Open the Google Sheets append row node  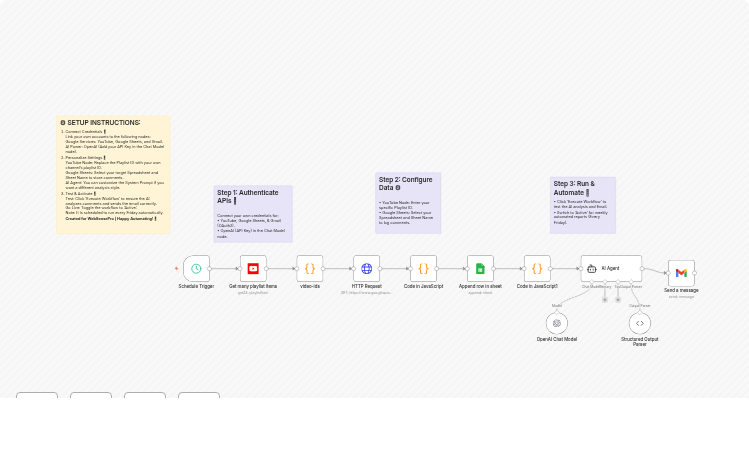[x=480, y=268]
